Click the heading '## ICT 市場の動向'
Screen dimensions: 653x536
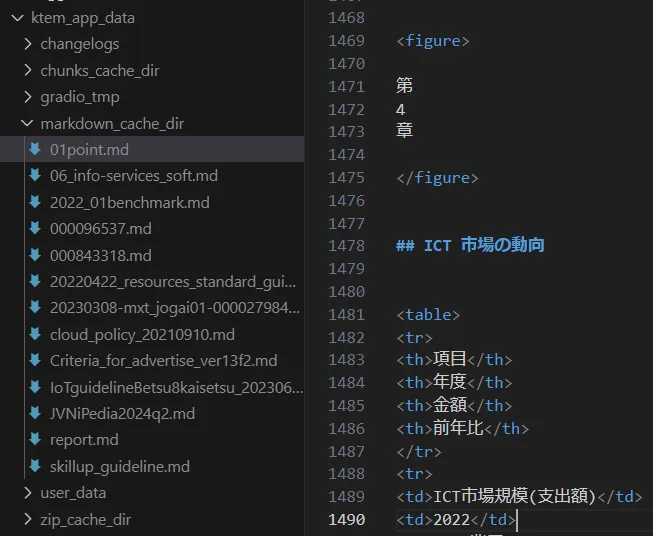coord(470,245)
